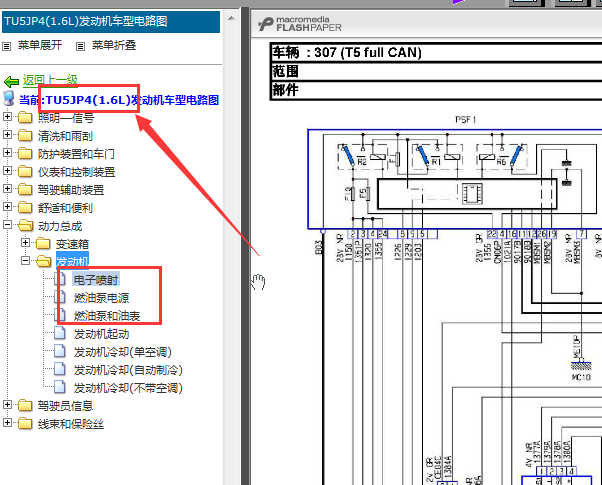Click the document icon of 发动机起动
This screenshot has width=602, height=485.
point(60,333)
